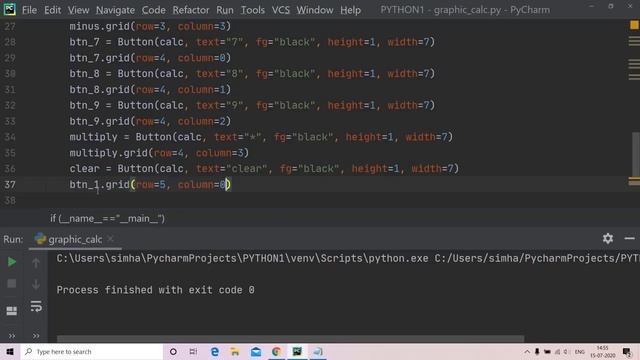Viewport: 640px width, 360px height.
Task: Open the Navigate menu
Action: pos(116,10)
